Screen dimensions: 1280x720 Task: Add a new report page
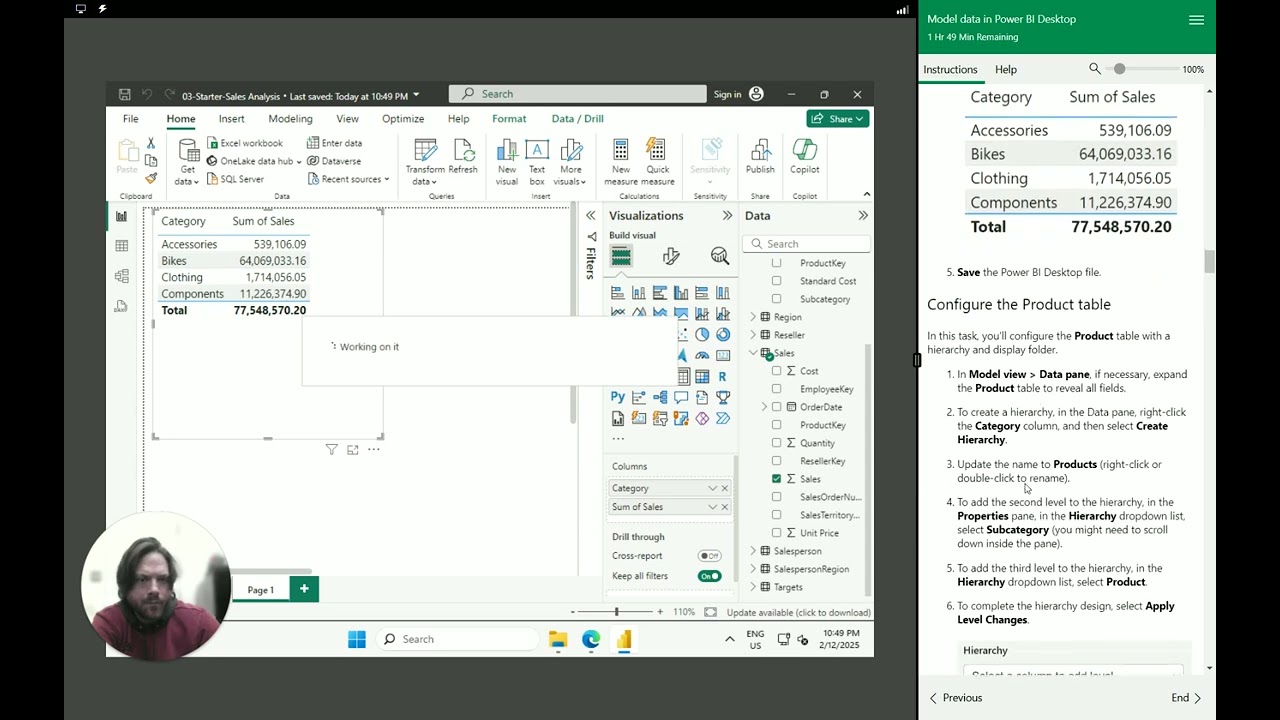tap(304, 589)
